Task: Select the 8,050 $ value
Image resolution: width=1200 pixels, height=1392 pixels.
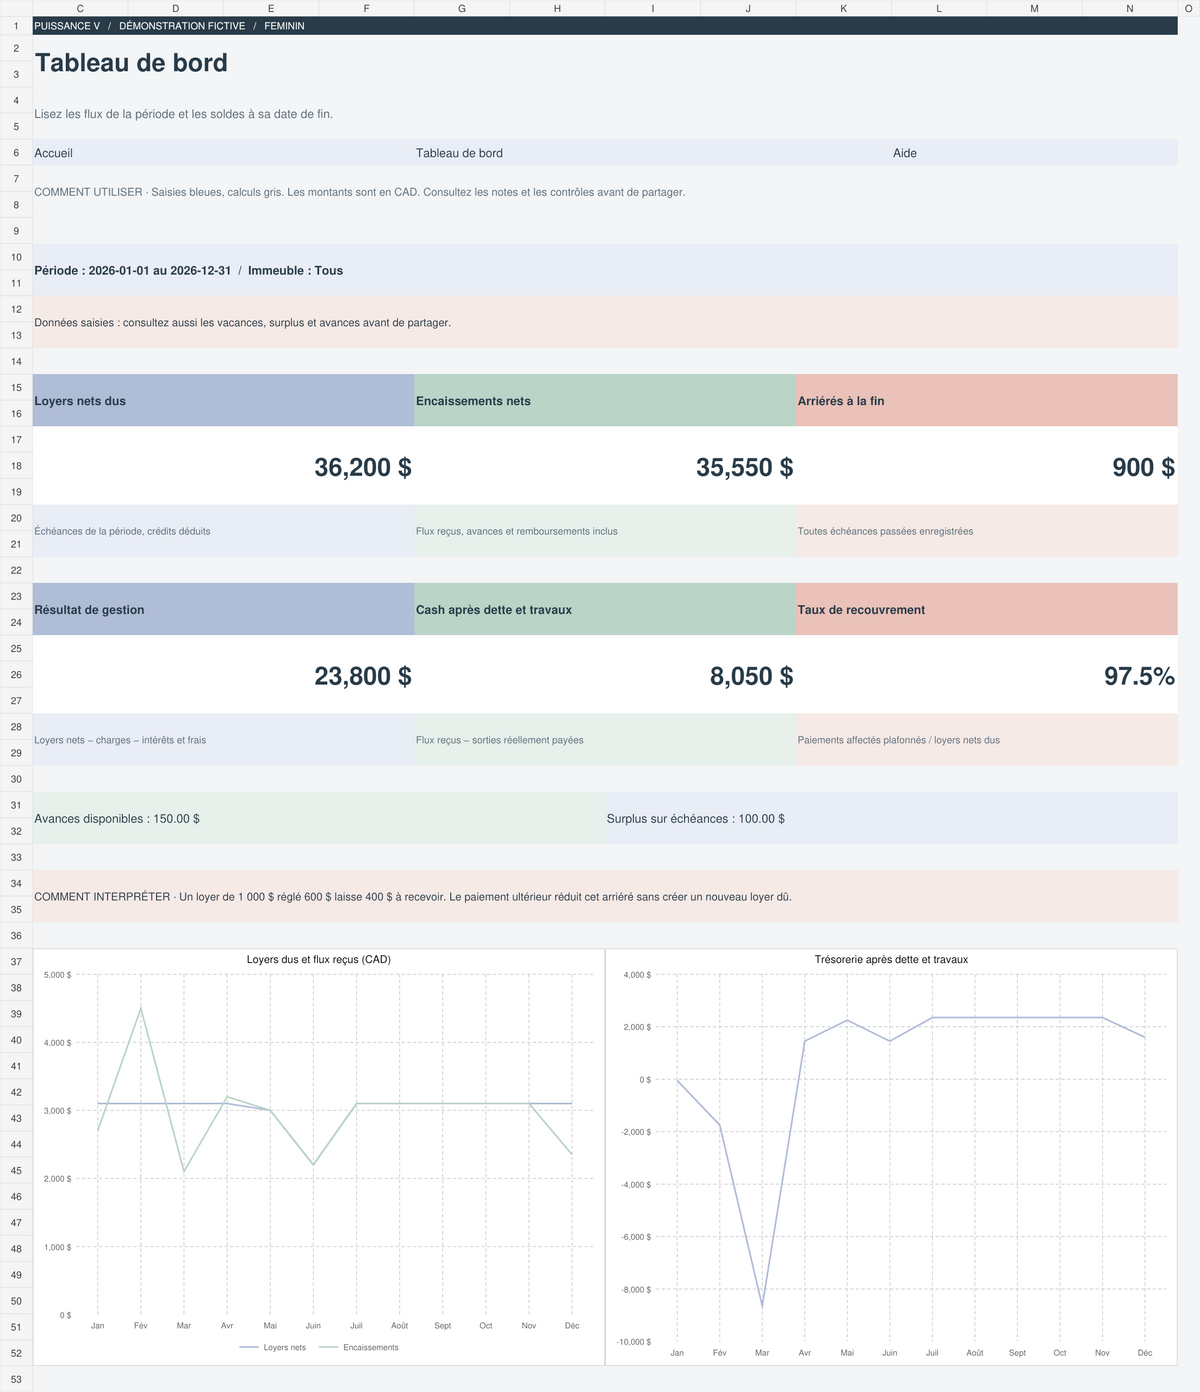Action: [752, 676]
